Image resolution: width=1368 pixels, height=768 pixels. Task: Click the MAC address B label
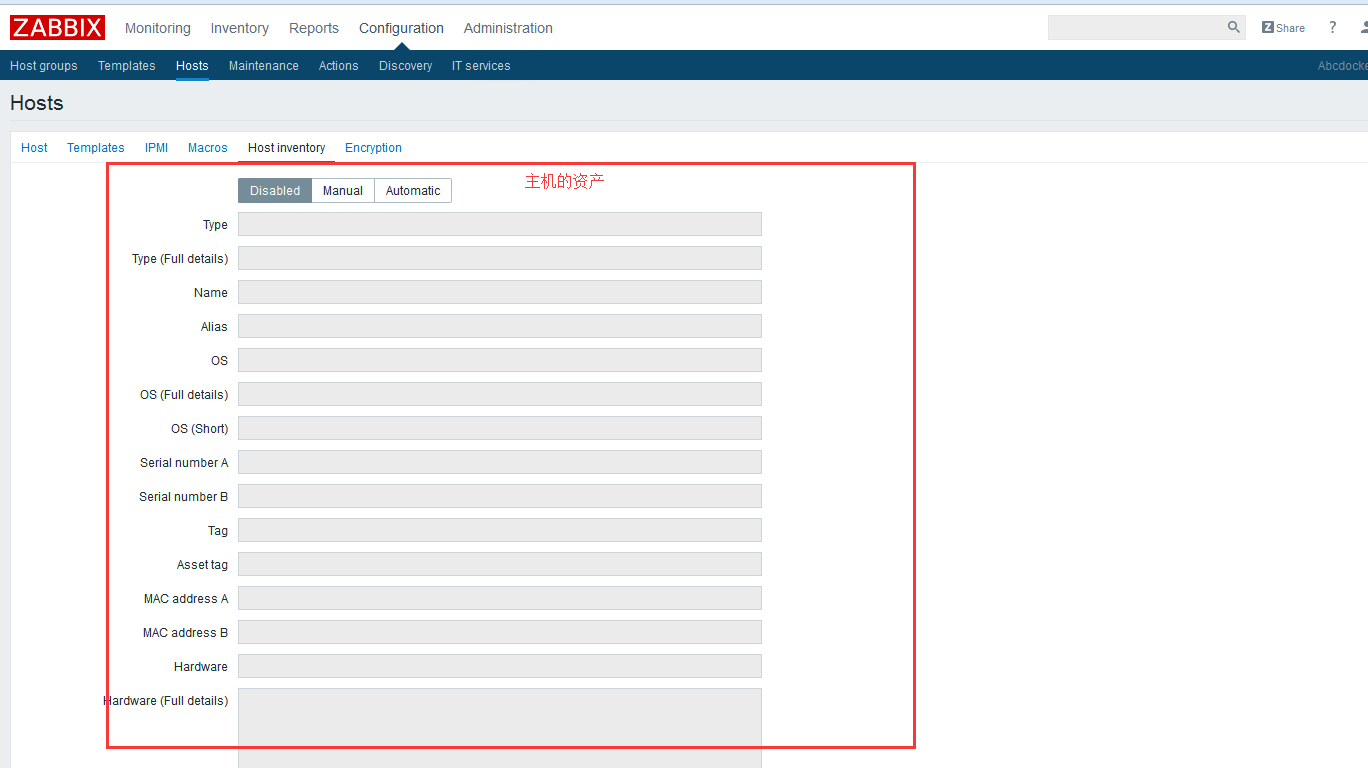(x=185, y=633)
